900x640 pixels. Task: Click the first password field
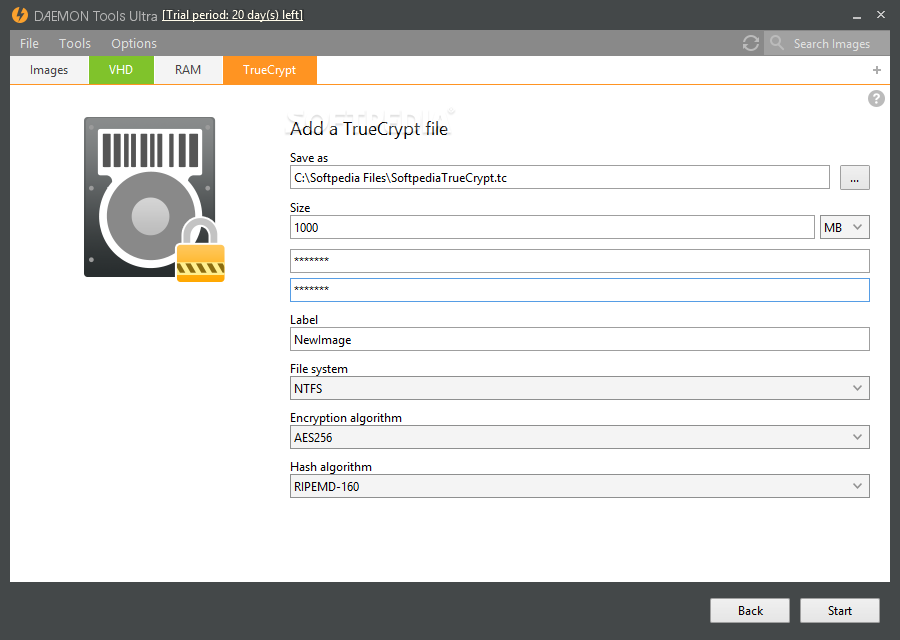580,261
